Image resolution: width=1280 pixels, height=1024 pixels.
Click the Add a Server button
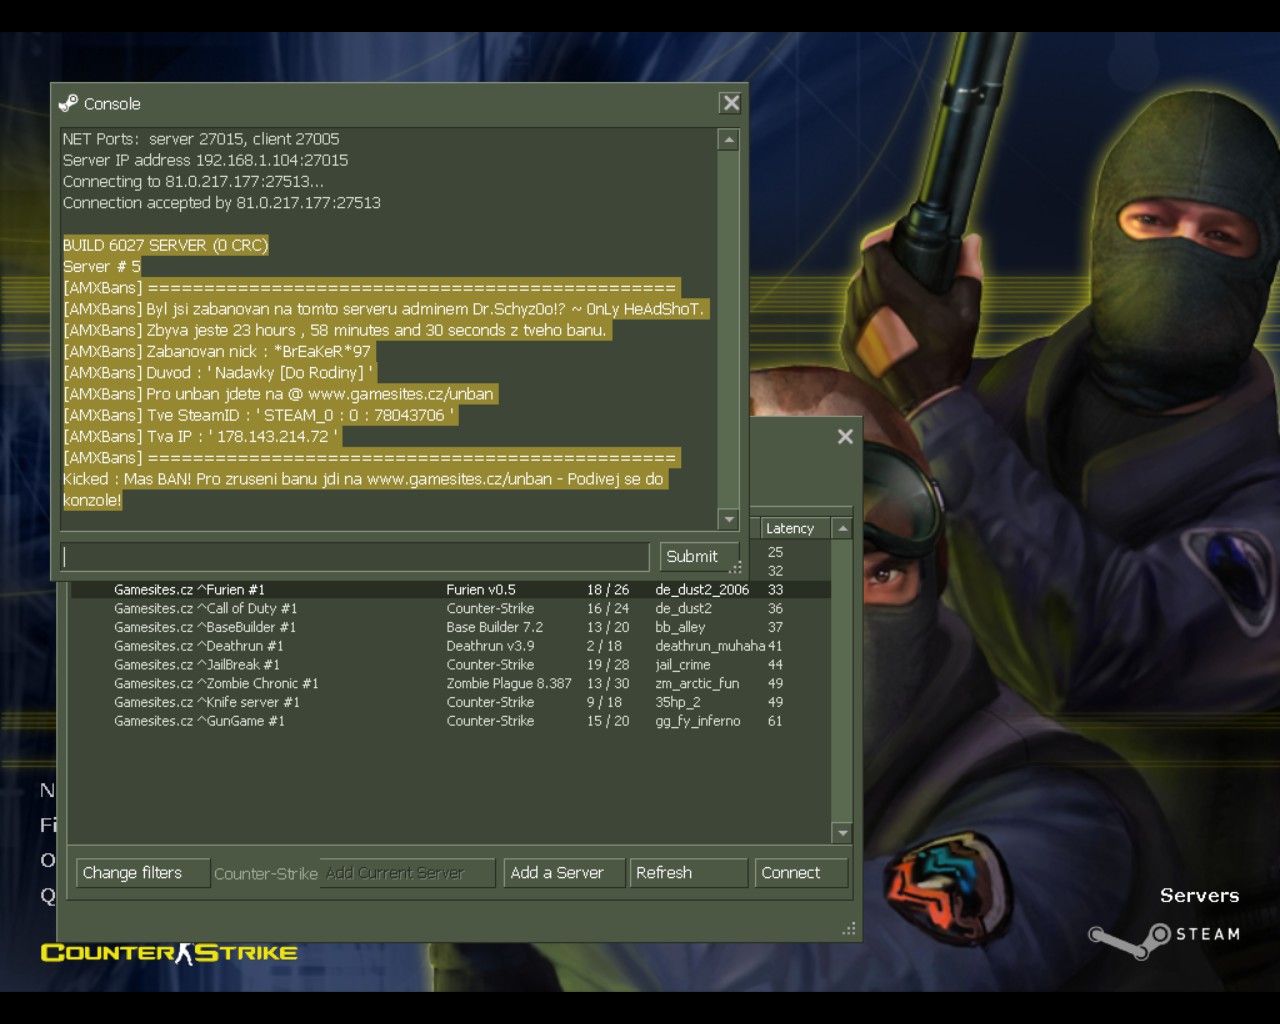point(564,873)
